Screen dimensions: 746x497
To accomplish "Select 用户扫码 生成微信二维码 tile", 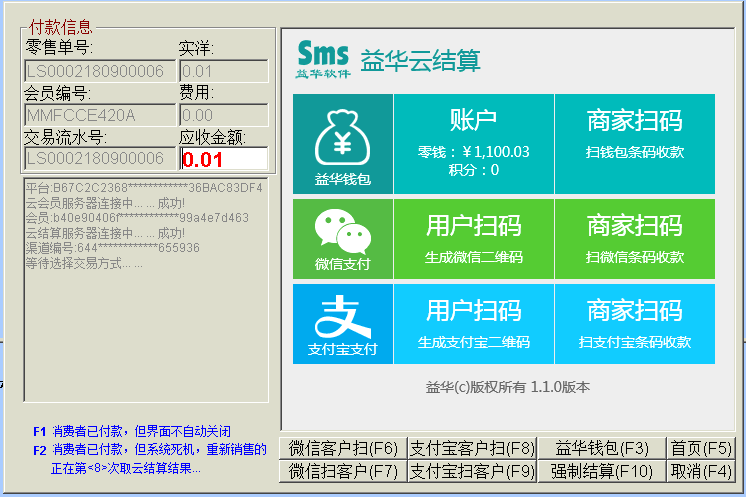I will click(x=473, y=238).
